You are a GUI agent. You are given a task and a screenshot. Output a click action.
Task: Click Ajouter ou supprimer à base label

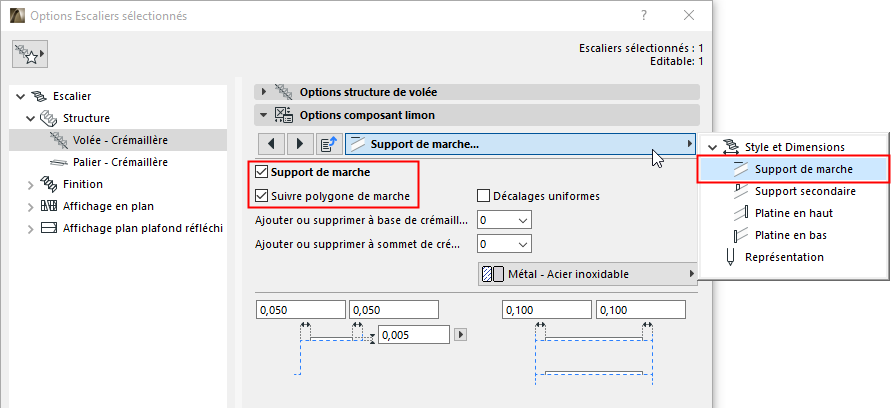363,220
